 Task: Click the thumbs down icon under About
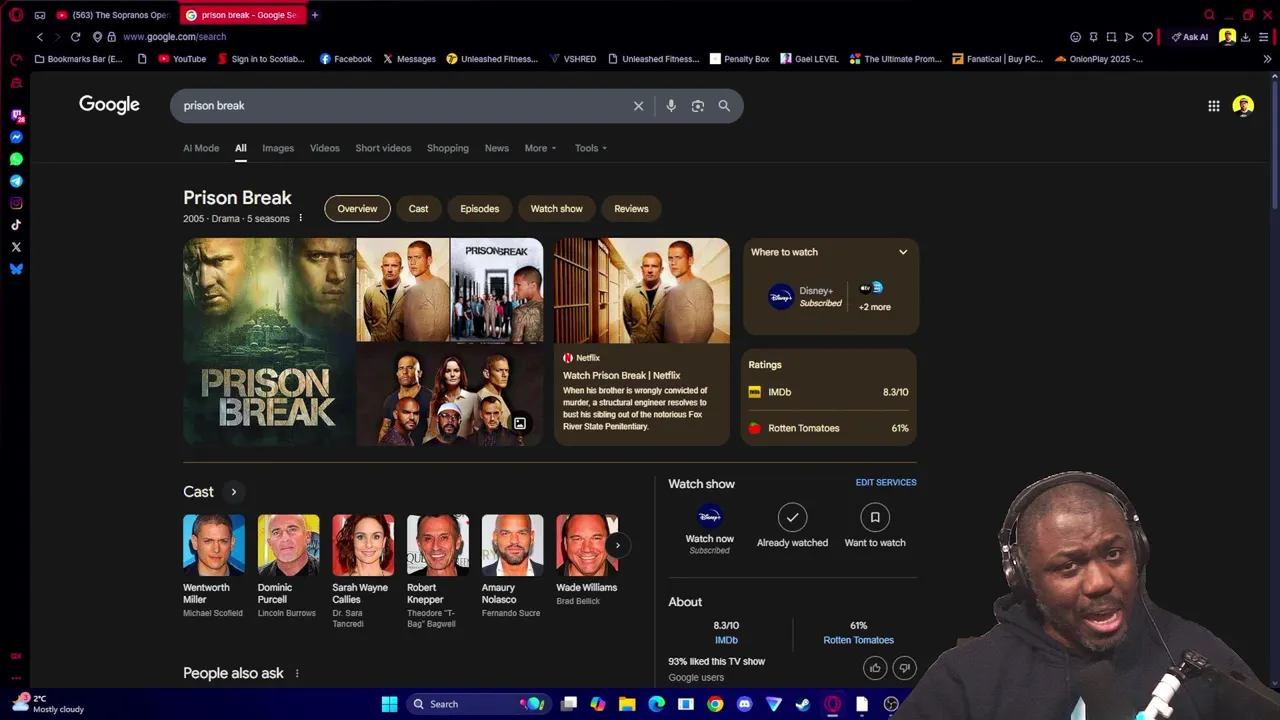tap(904, 668)
